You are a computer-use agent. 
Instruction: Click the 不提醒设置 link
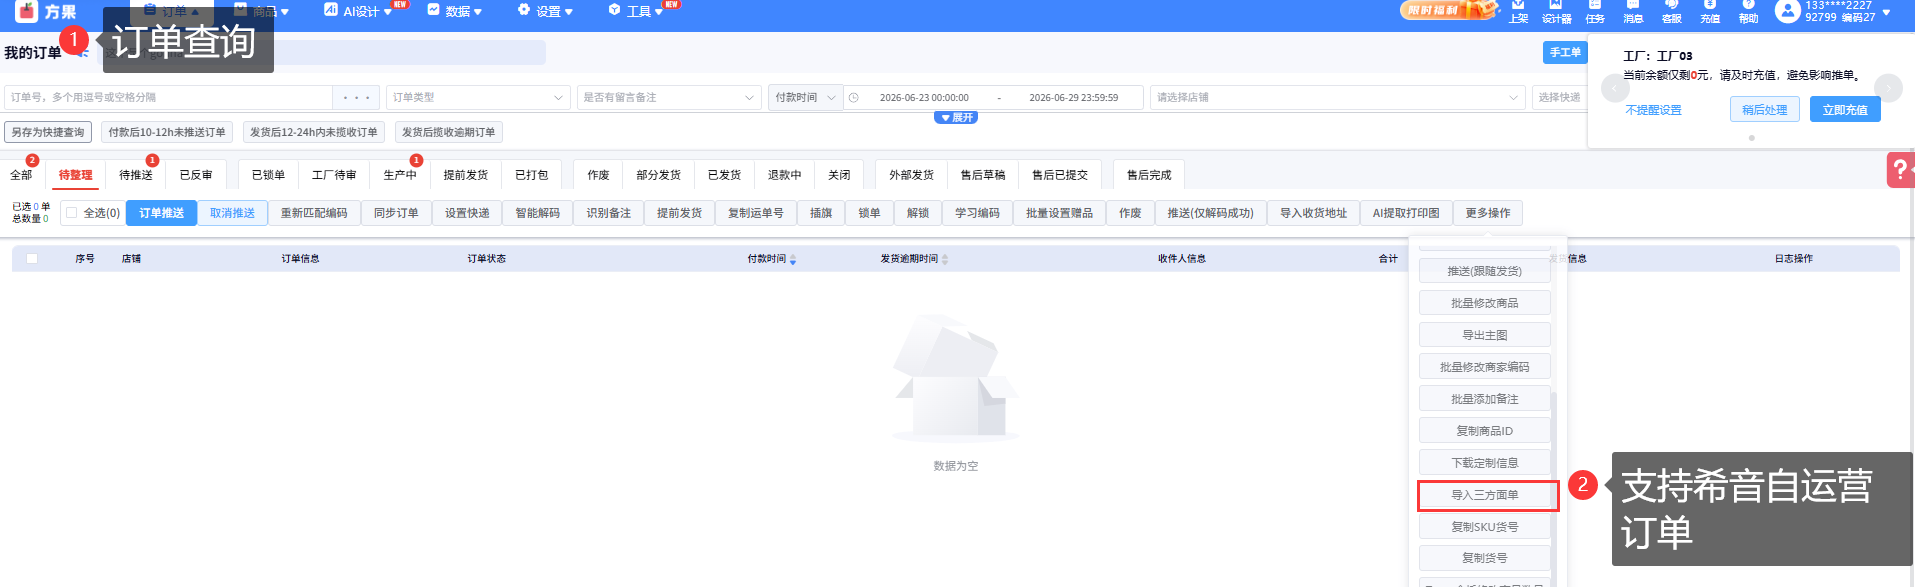pyautogui.click(x=1653, y=110)
